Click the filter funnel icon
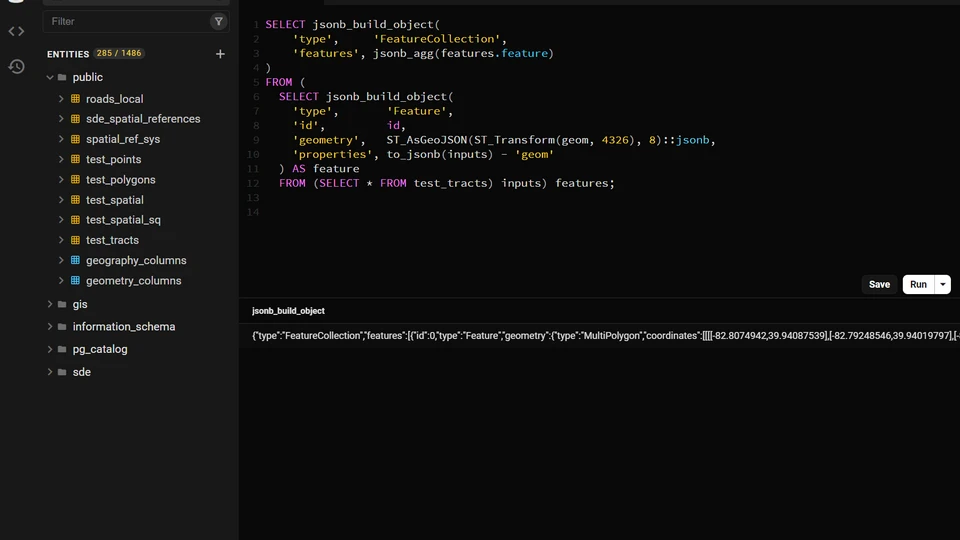 219,21
